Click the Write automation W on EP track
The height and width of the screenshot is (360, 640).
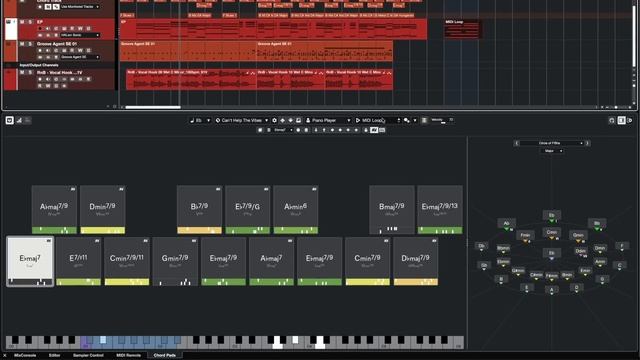(x=80, y=29)
